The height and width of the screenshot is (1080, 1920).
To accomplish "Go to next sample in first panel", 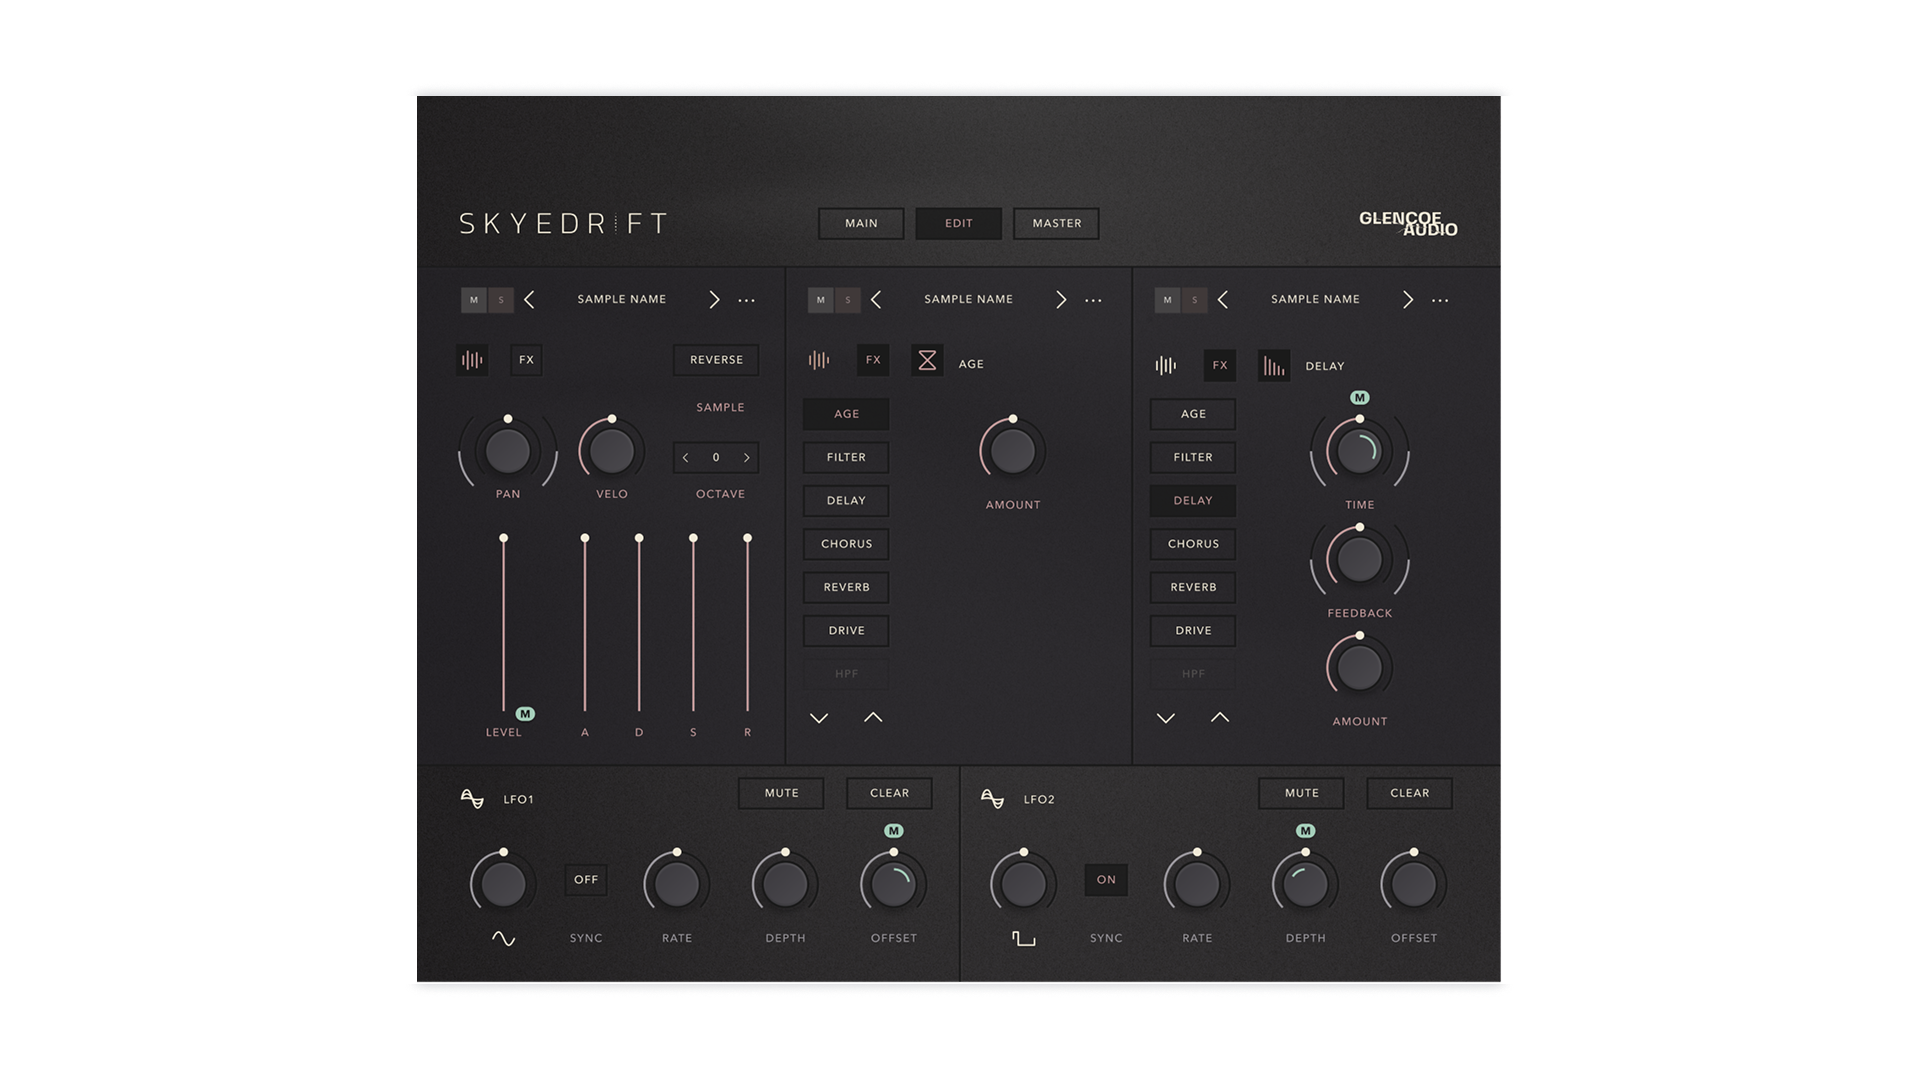I will 714,299.
